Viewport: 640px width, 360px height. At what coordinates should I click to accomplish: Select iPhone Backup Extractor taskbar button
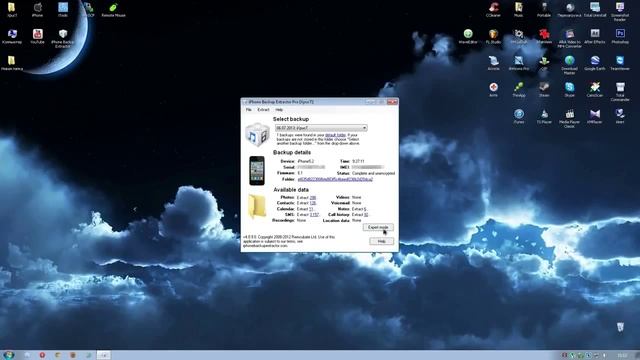[104, 355]
